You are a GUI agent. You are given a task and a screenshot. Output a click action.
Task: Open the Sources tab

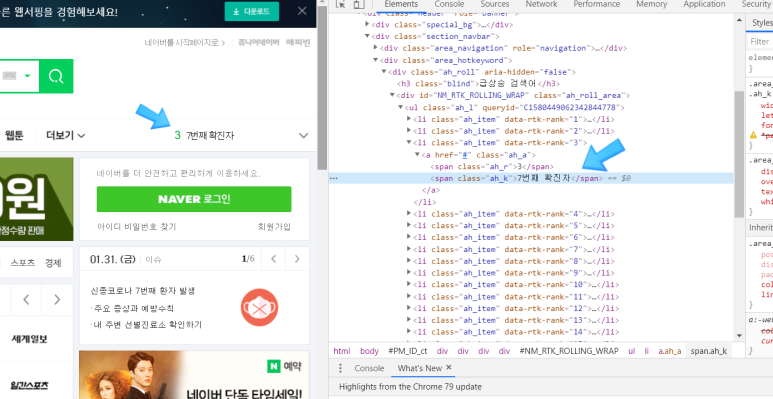[x=494, y=4]
